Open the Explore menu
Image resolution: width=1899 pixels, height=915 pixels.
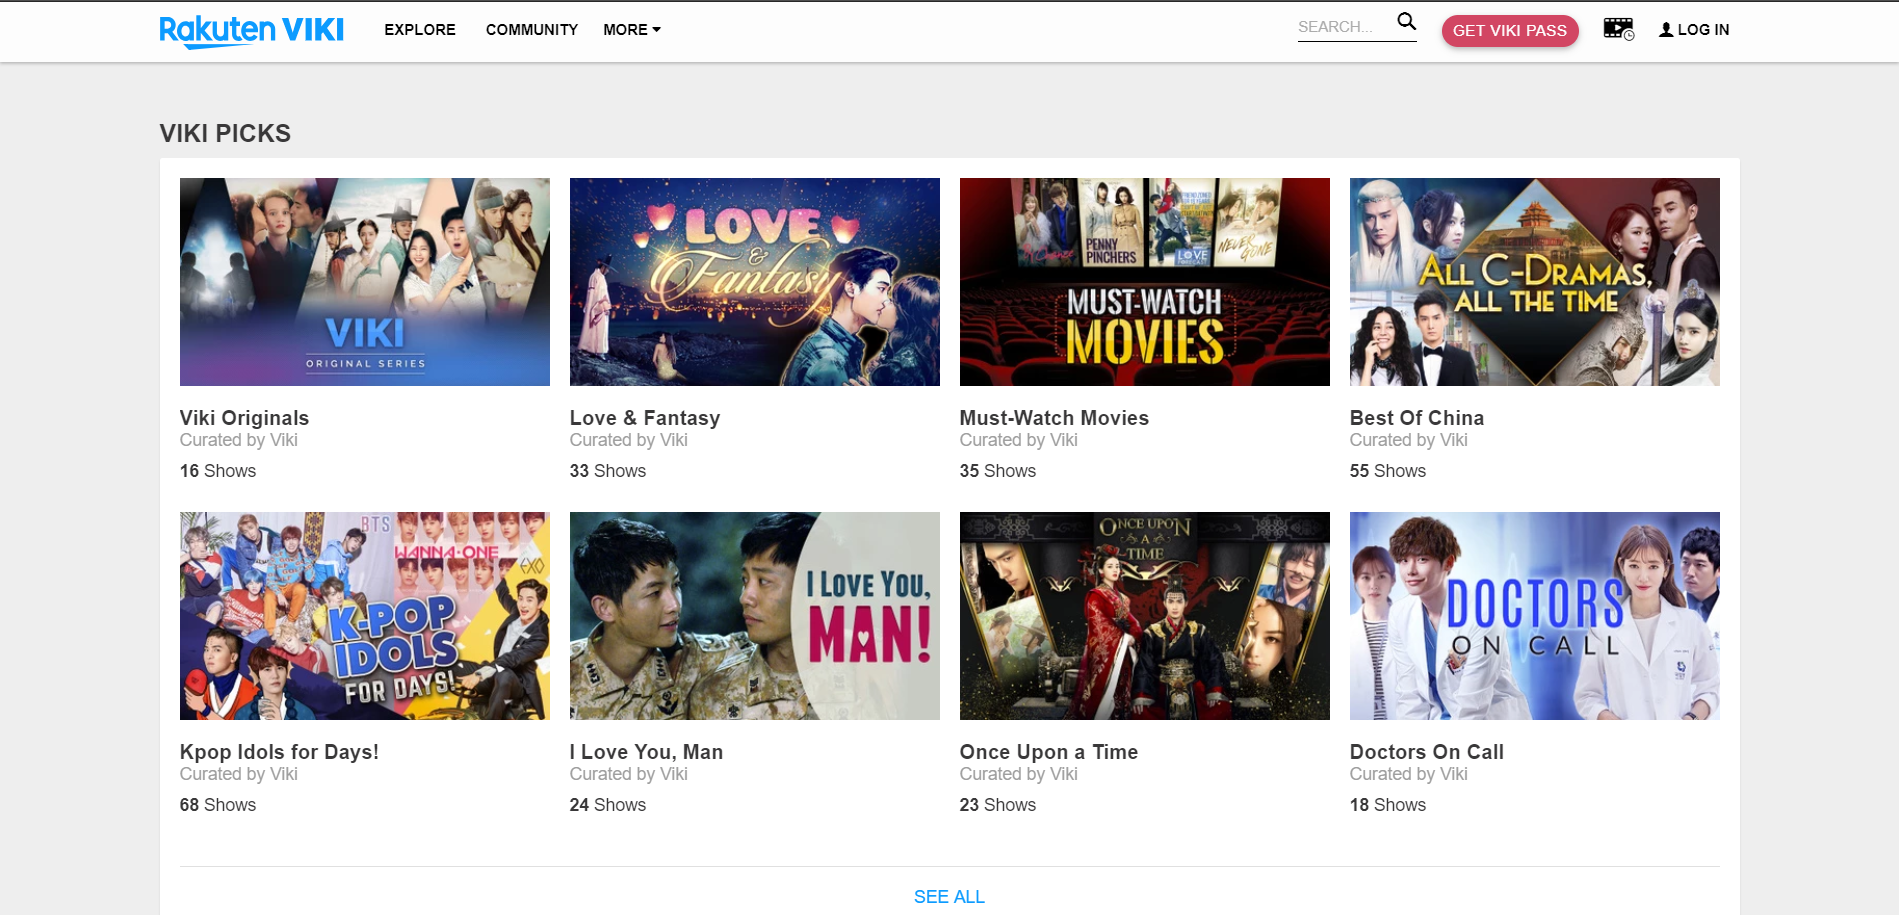click(x=420, y=30)
